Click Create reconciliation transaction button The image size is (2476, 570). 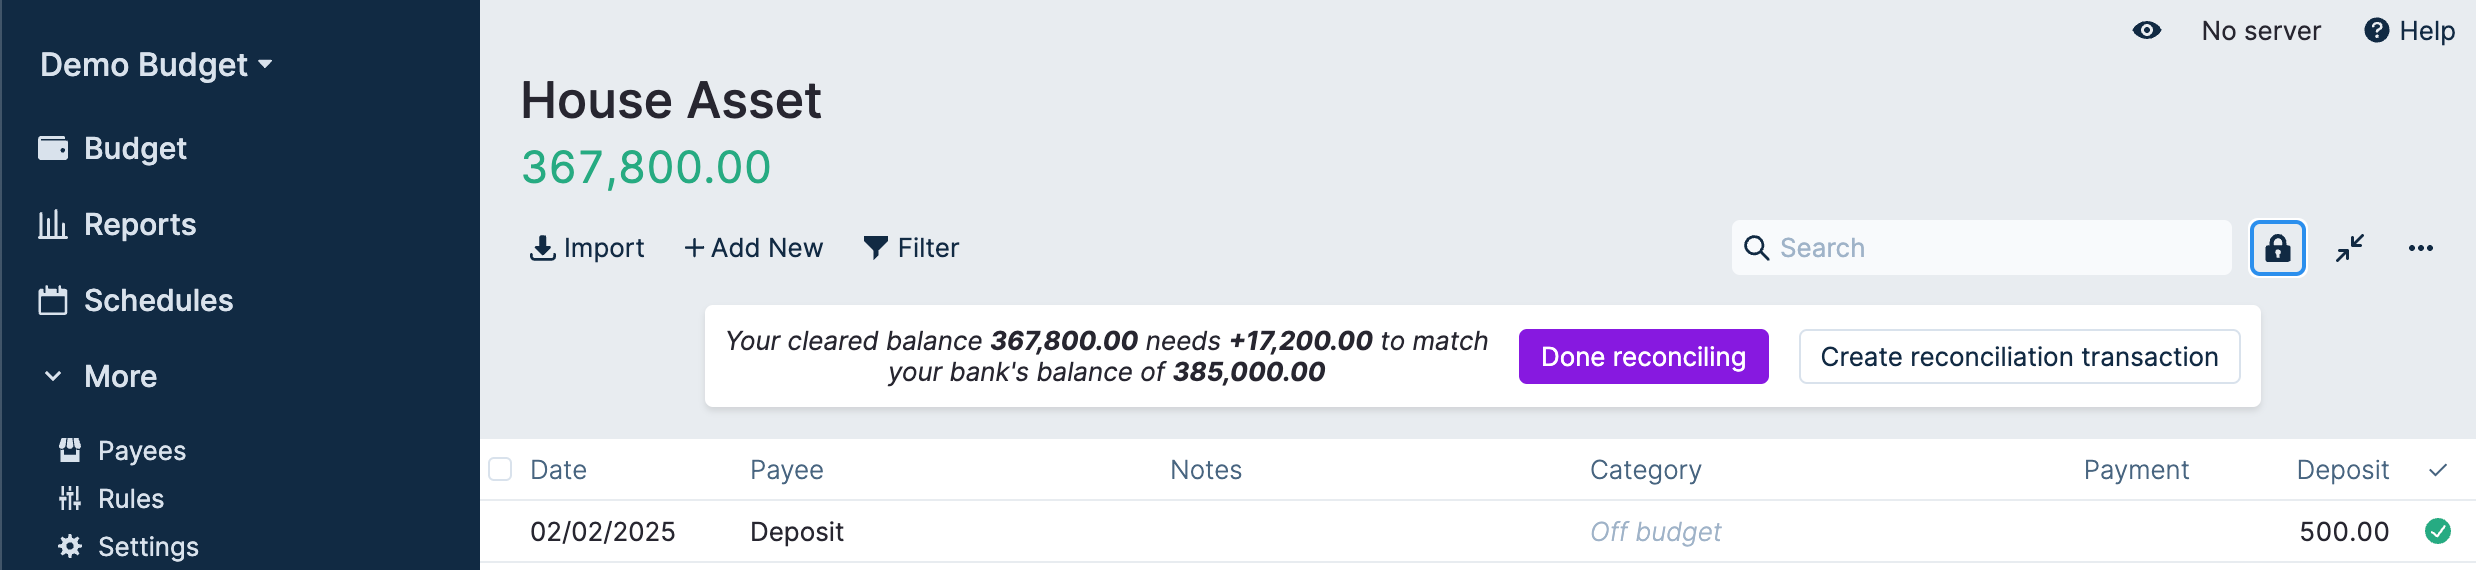click(x=2019, y=356)
